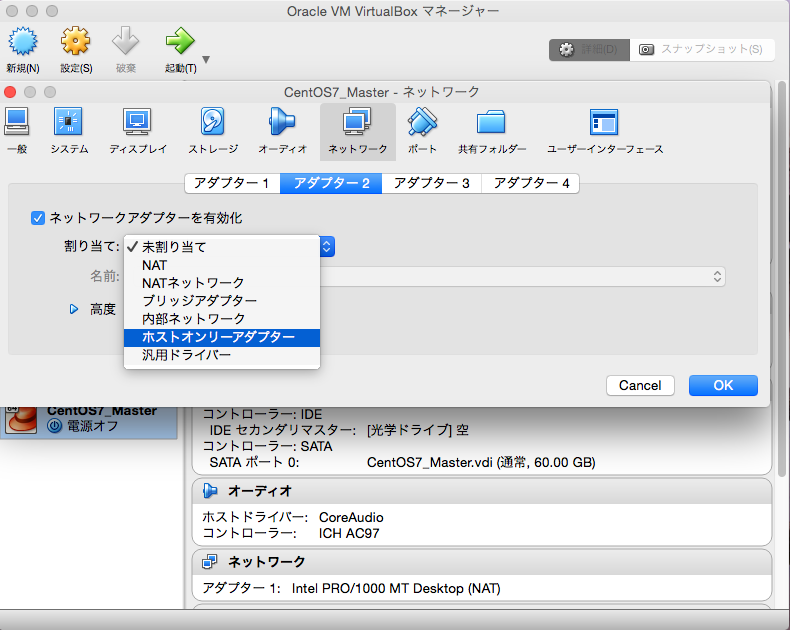The image size is (790, 630).
Task: Open the 共有フォルダー Shared Folders icon
Action: (491, 121)
